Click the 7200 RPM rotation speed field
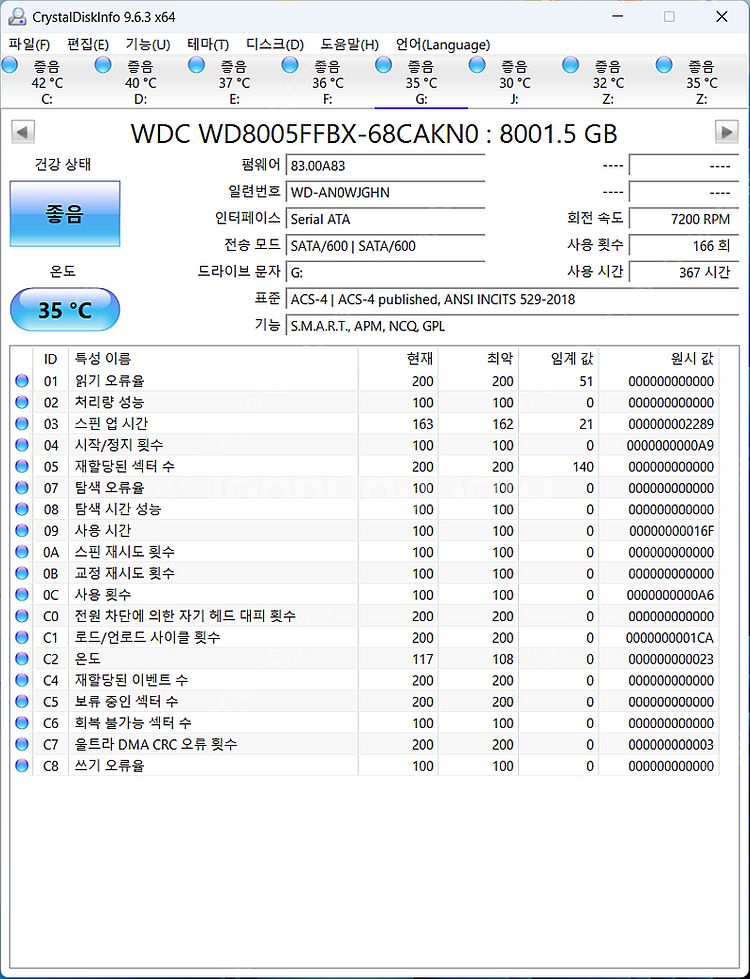The image size is (750, 979). tap(684, 219)
